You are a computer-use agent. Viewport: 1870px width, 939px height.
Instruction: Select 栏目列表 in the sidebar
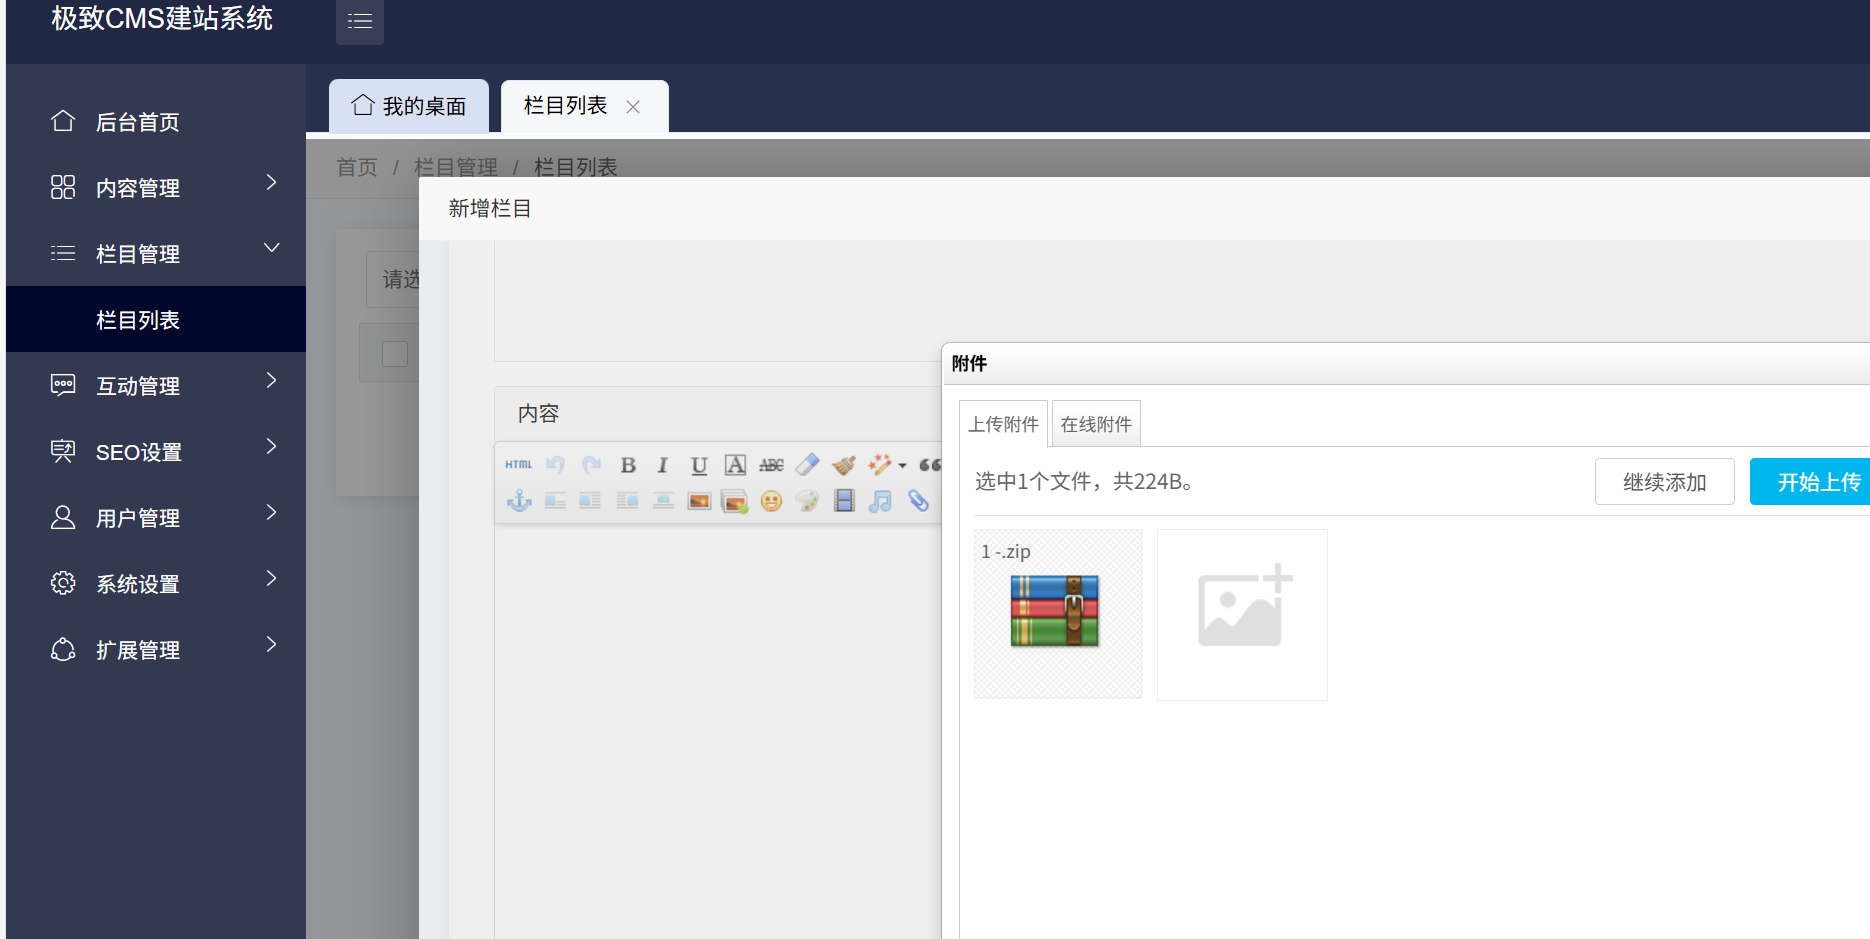pyautogui.click(x=156, y=320)
